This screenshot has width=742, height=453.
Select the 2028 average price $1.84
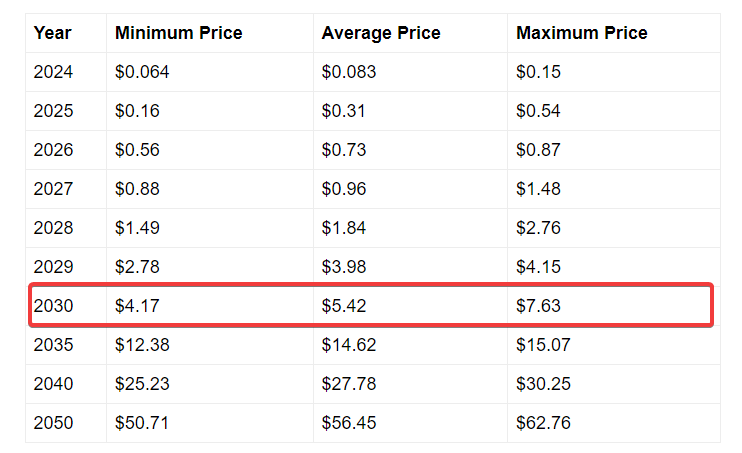344,228
